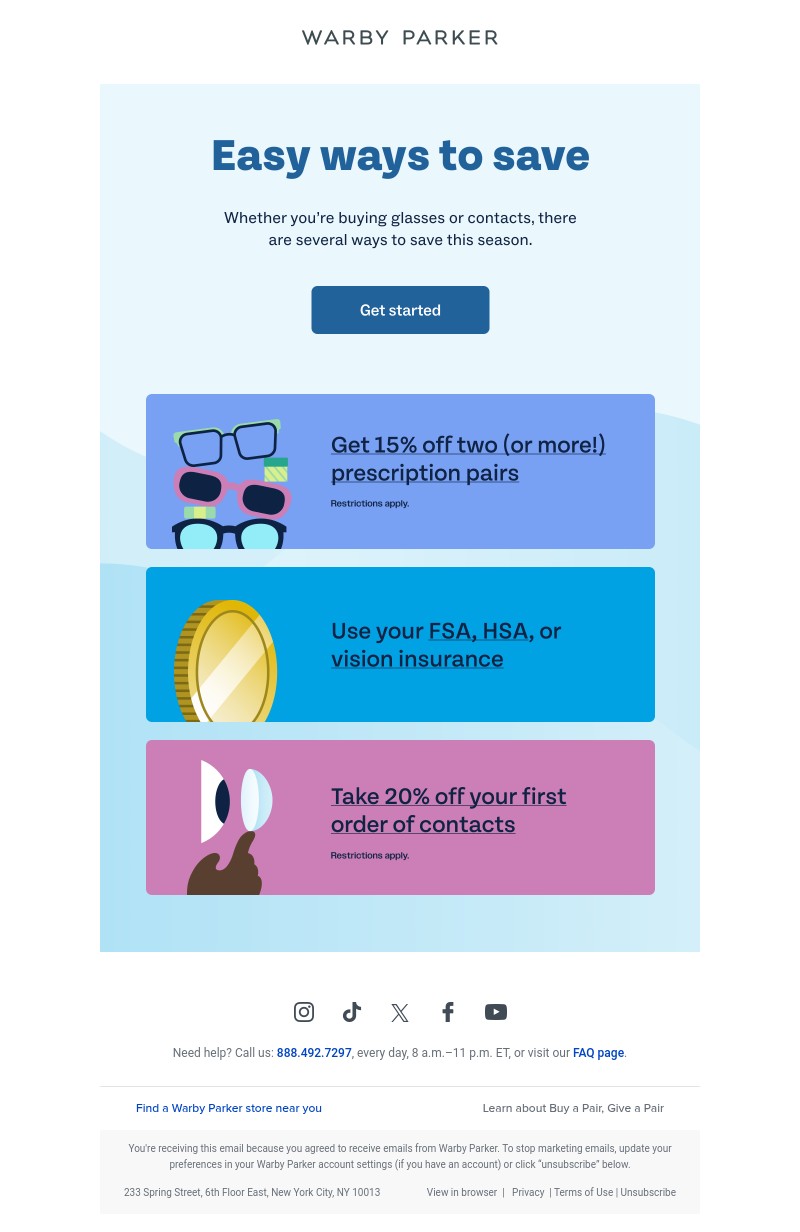Open Warby Parker's TikTok profile
Viewport: 800px width, 1232px height.
[352, 1012]
